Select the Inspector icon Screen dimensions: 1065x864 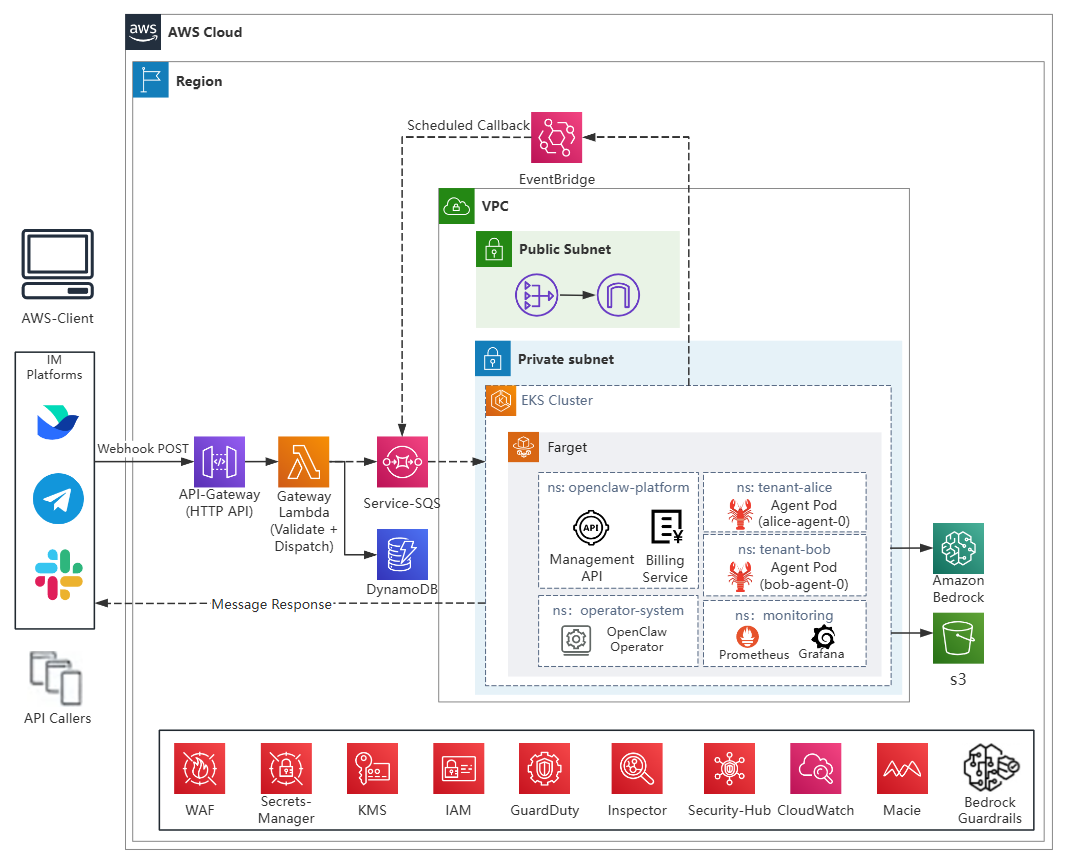(x=636, y=768)
